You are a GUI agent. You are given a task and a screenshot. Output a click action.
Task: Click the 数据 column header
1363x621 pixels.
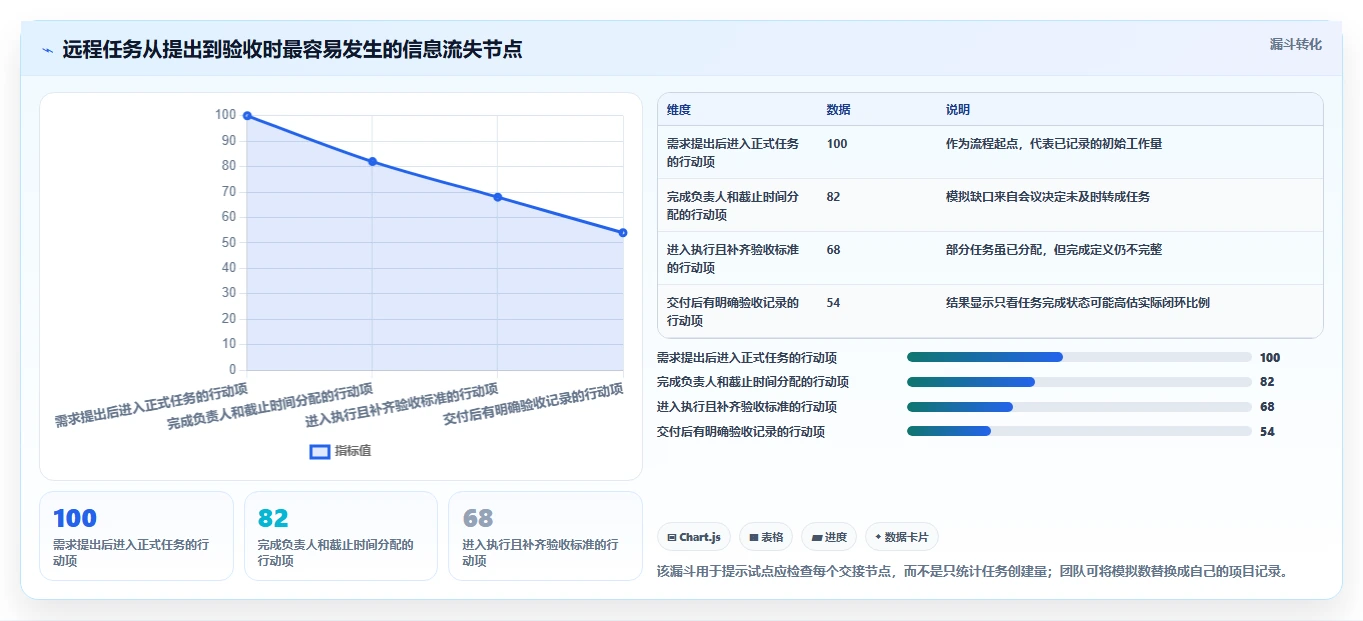839,110
